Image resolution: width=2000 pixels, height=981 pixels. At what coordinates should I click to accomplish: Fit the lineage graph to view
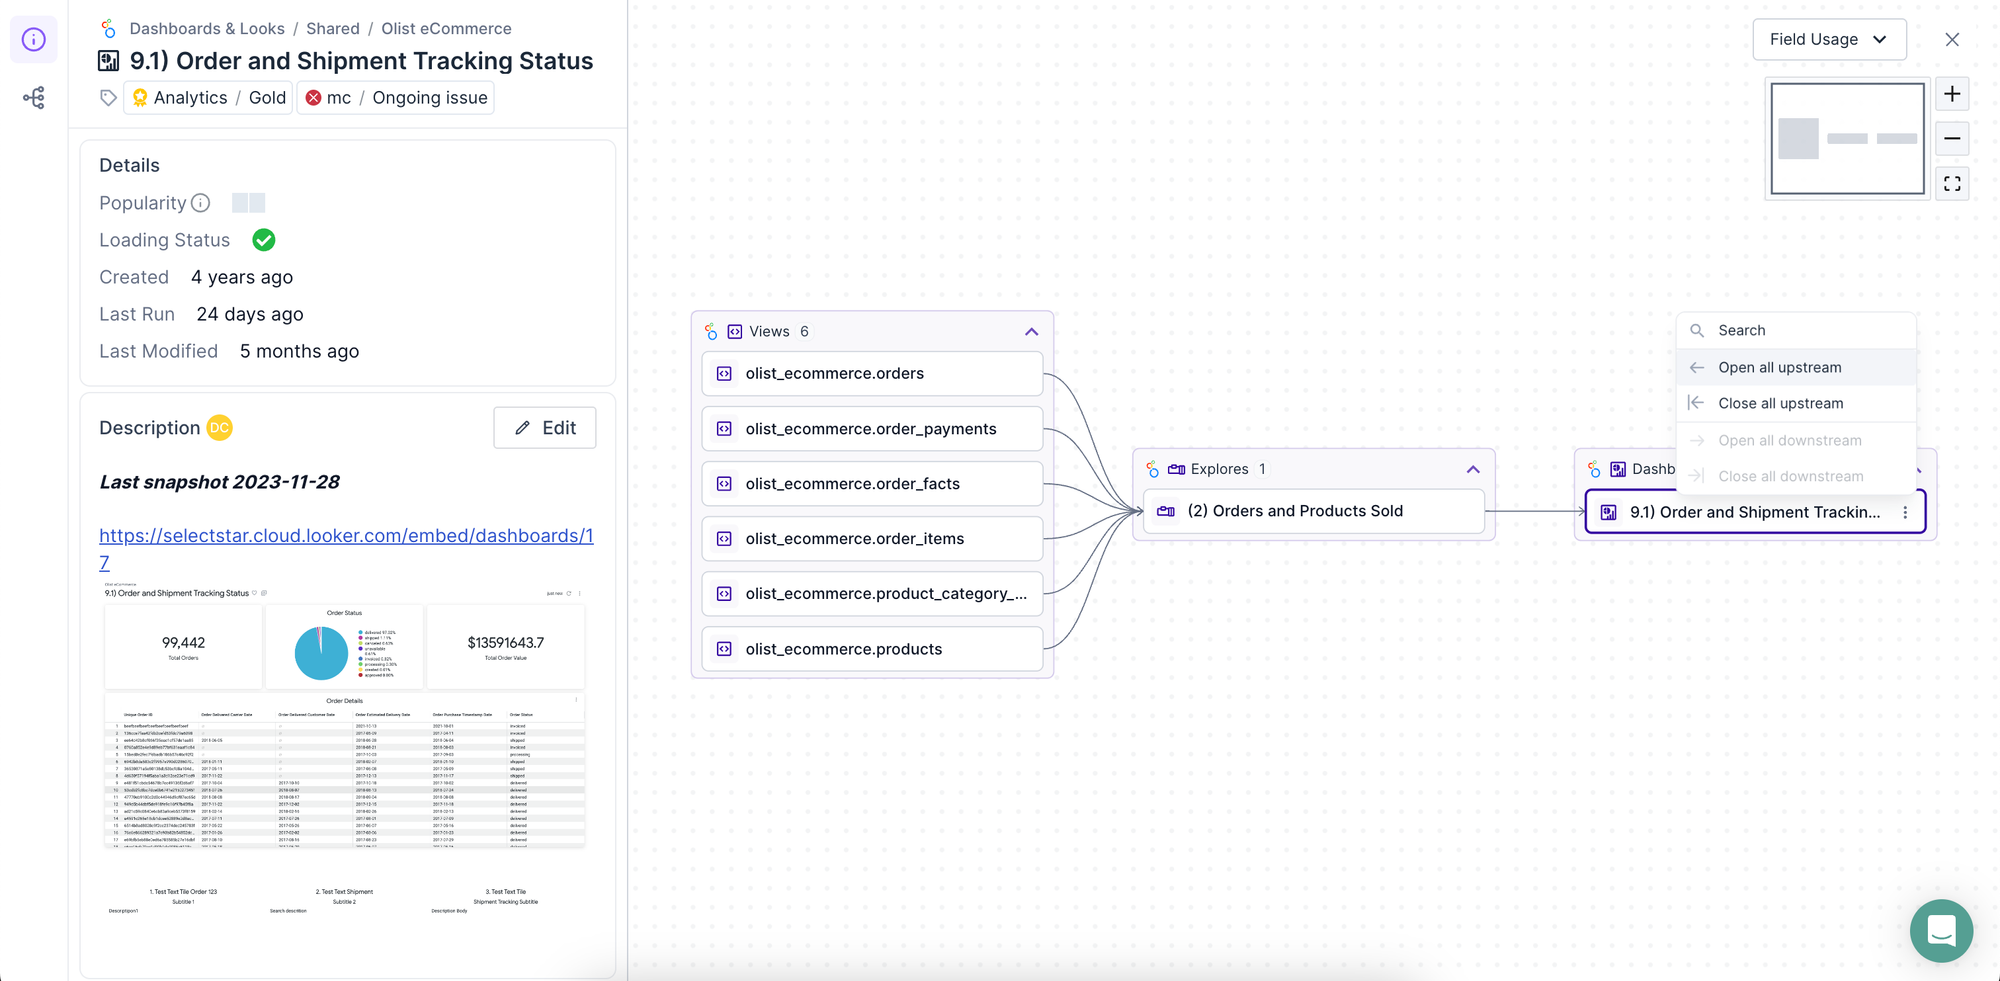tap(1952, 184)
